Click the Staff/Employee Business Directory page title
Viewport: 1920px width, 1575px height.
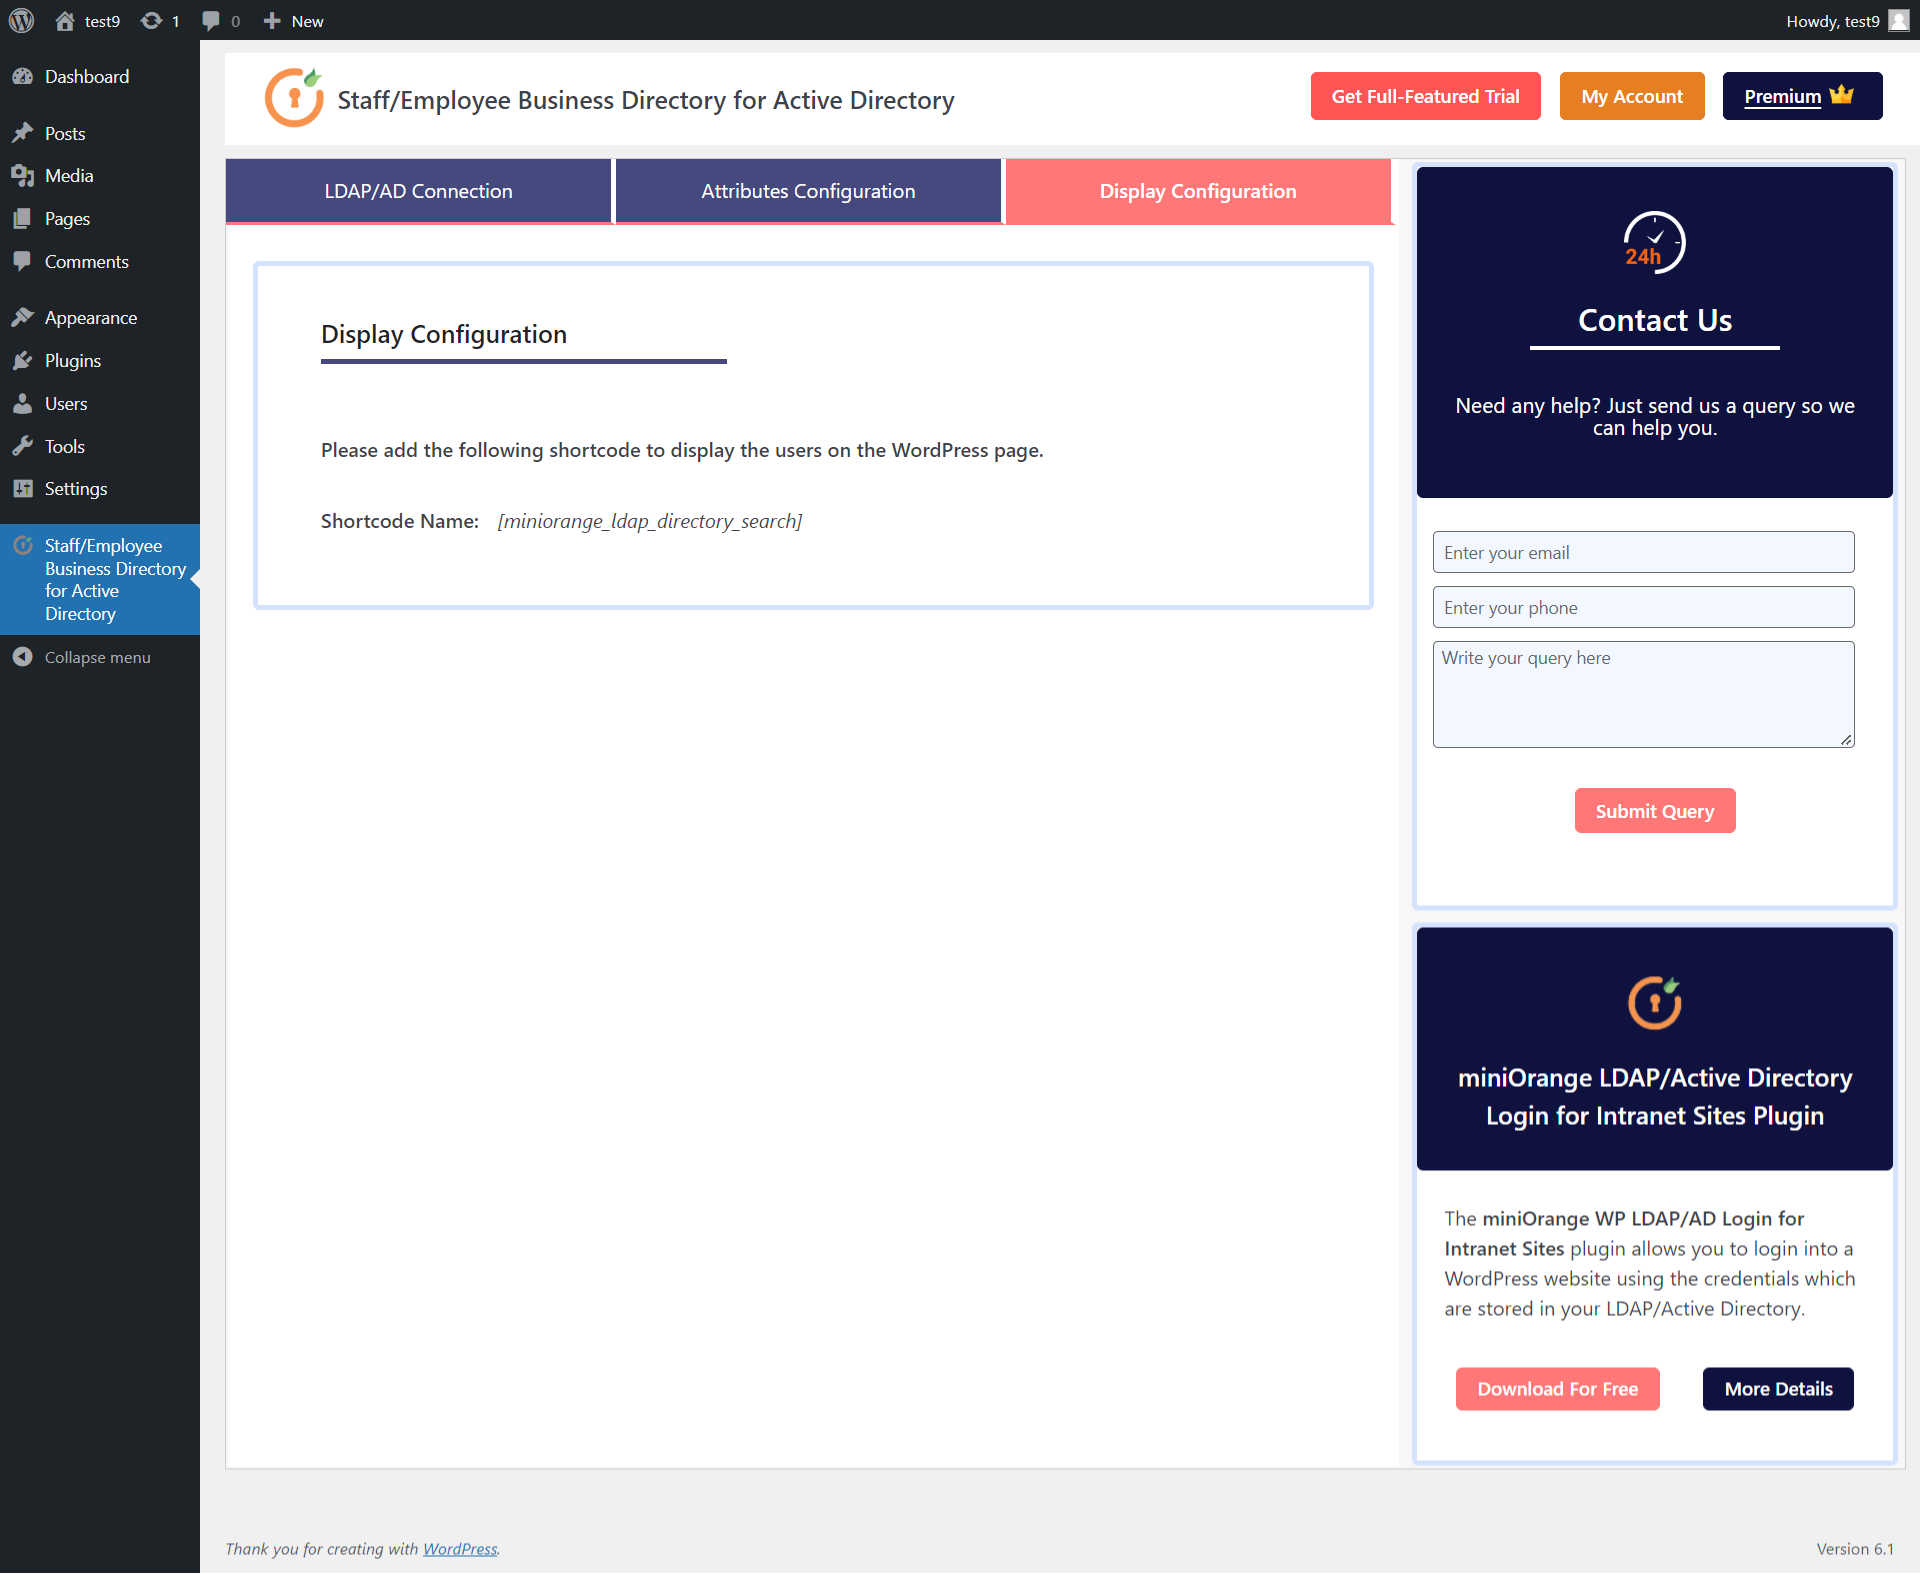[x=646, y=100]
